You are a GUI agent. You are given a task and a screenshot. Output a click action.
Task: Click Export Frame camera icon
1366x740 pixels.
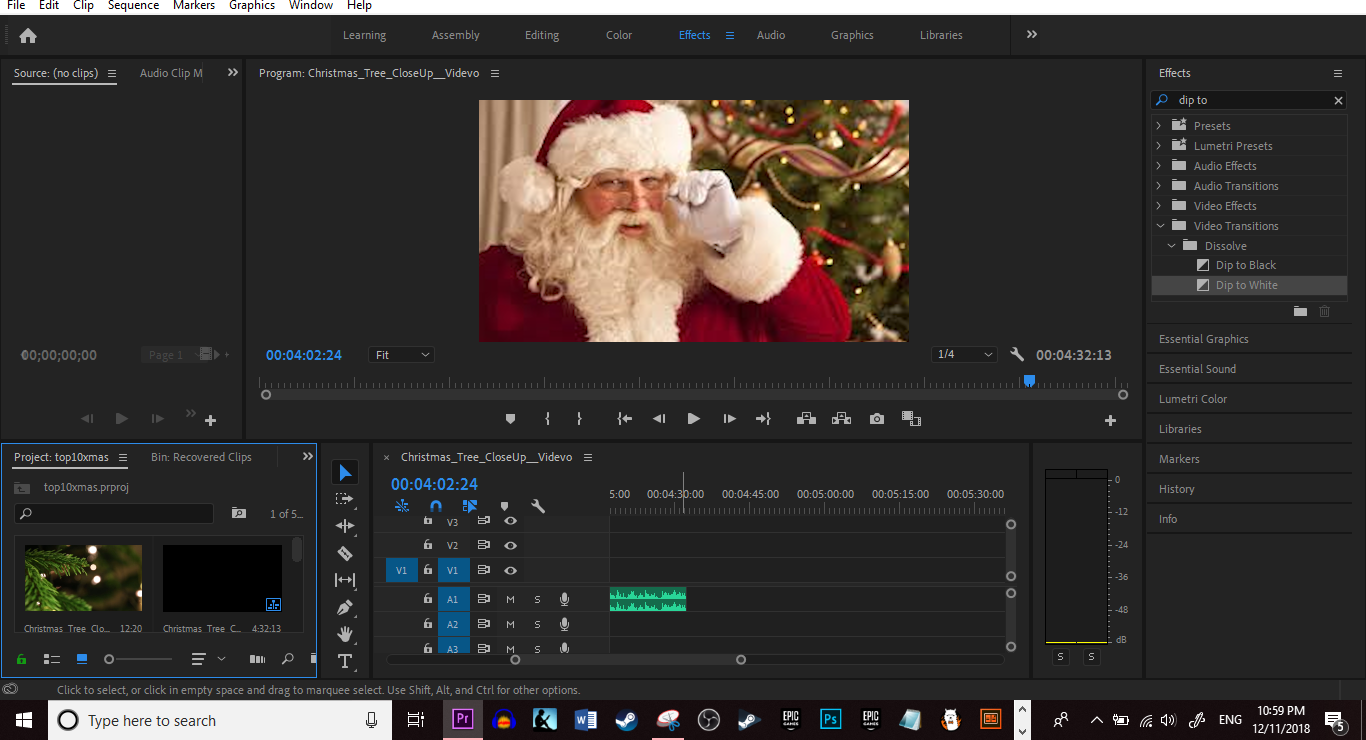pyautogui.click(x=877, y=419)
